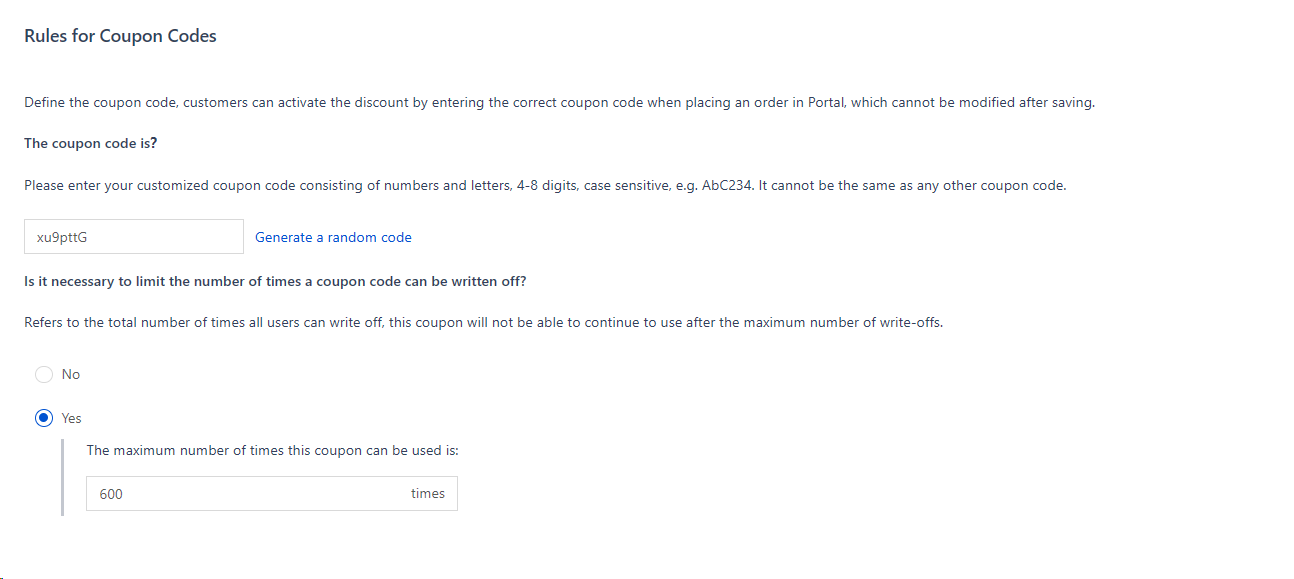This screenshot has width=1294, height=579.
Task: Select the No radio button
Action: (44, 374)
